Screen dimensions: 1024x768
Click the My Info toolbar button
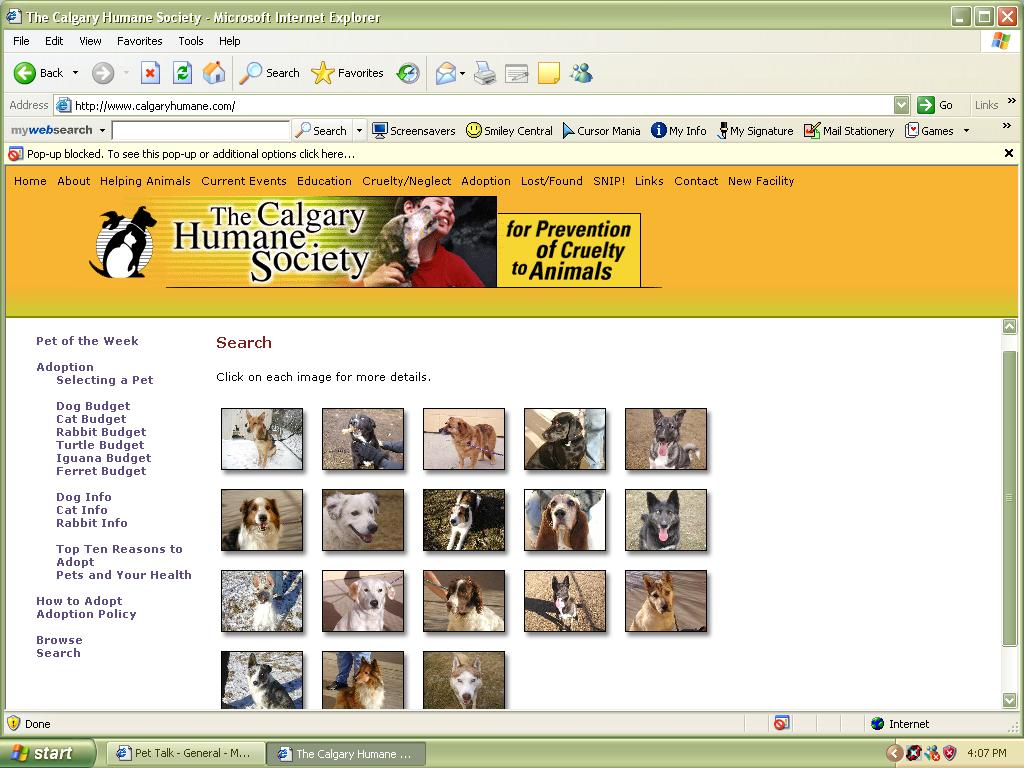point(679,131)
